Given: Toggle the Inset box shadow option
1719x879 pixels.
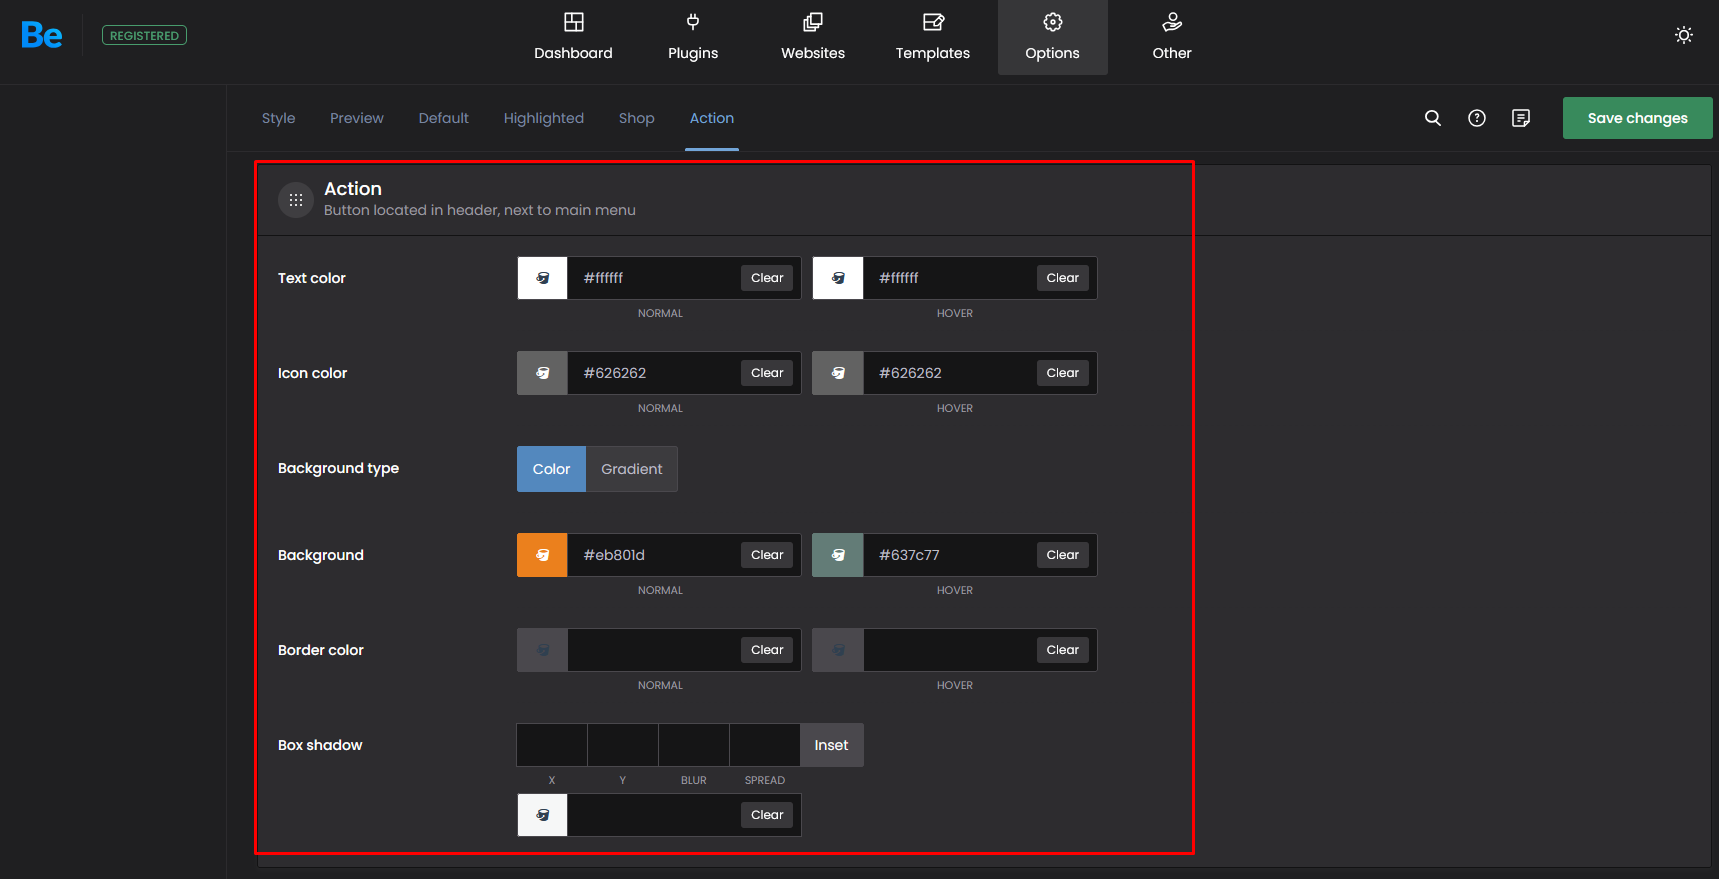Looking at the screenshot, I should [831, 745].
